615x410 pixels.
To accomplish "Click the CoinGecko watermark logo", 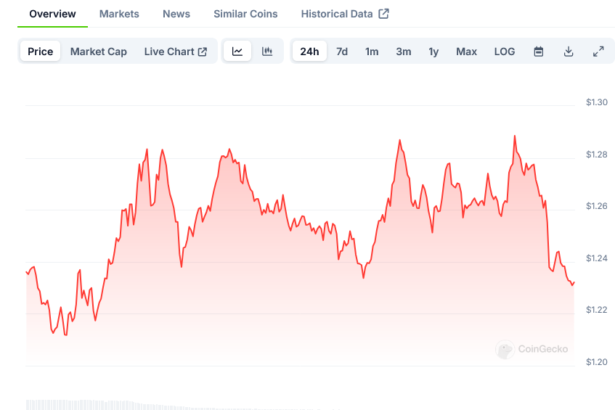I will tap(532, 349).
